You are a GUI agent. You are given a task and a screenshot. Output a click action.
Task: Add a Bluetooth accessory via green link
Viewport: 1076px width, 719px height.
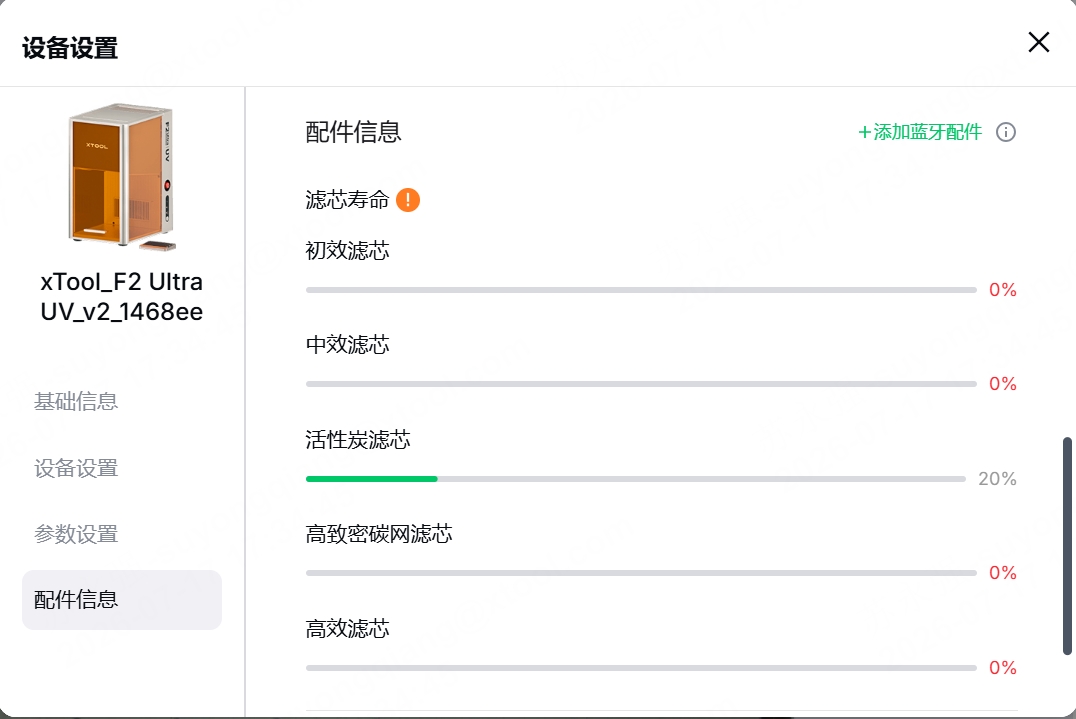pyautogui.click(x=920, y=132)
